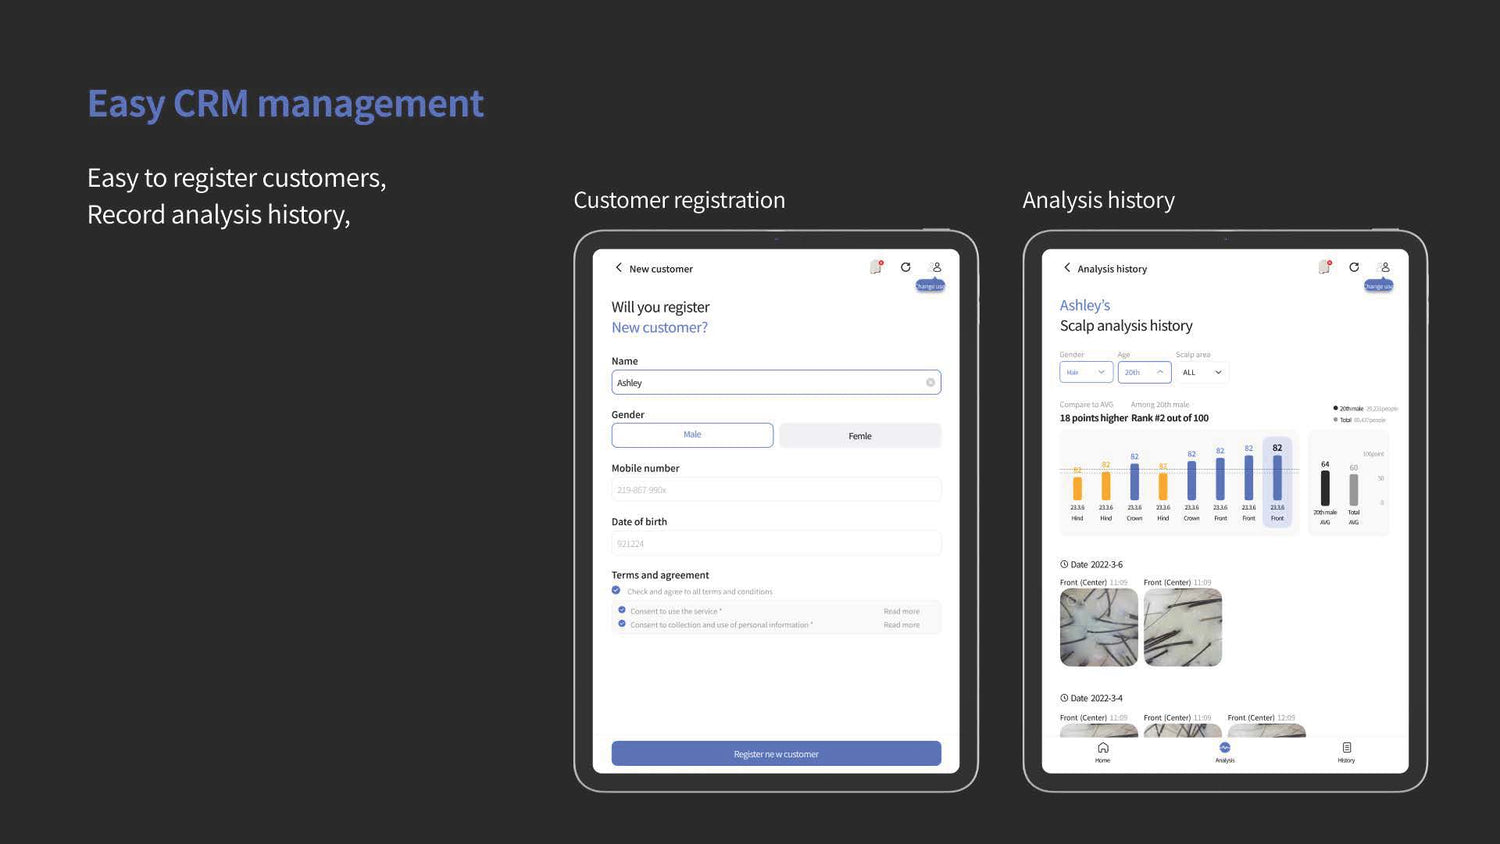Screen dimensions: 1500x844
Task: Uncheck 'Consent to use the service' checkbox
Action: 622,610
